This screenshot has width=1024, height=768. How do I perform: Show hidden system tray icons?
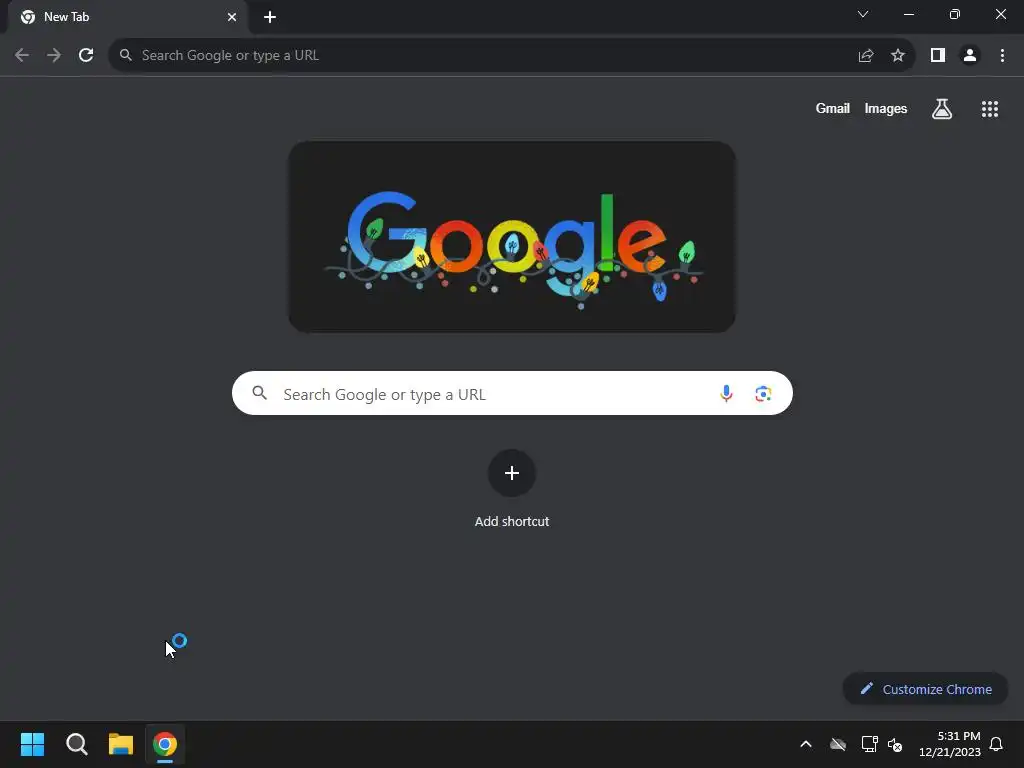[806, 744]
